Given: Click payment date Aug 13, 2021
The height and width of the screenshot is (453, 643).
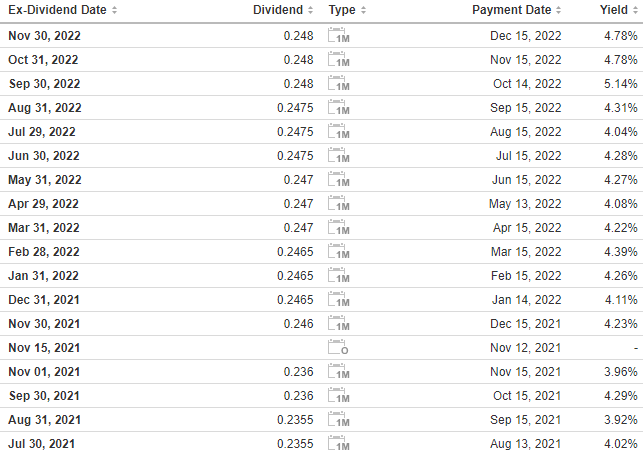Looking at the screenshot, I should pyautogui.click(x=525, y=444).
